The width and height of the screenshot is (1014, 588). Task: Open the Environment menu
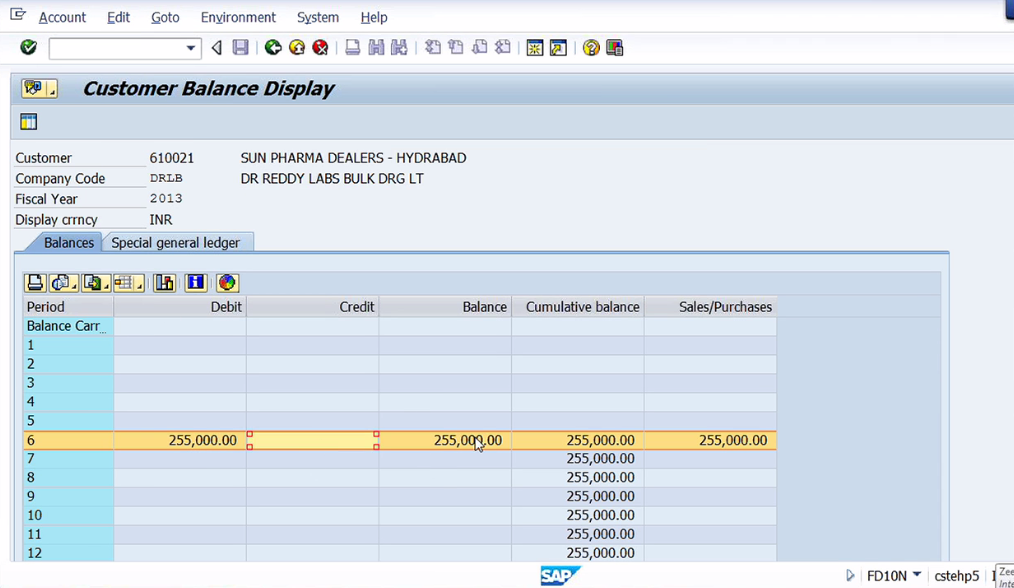238,17
